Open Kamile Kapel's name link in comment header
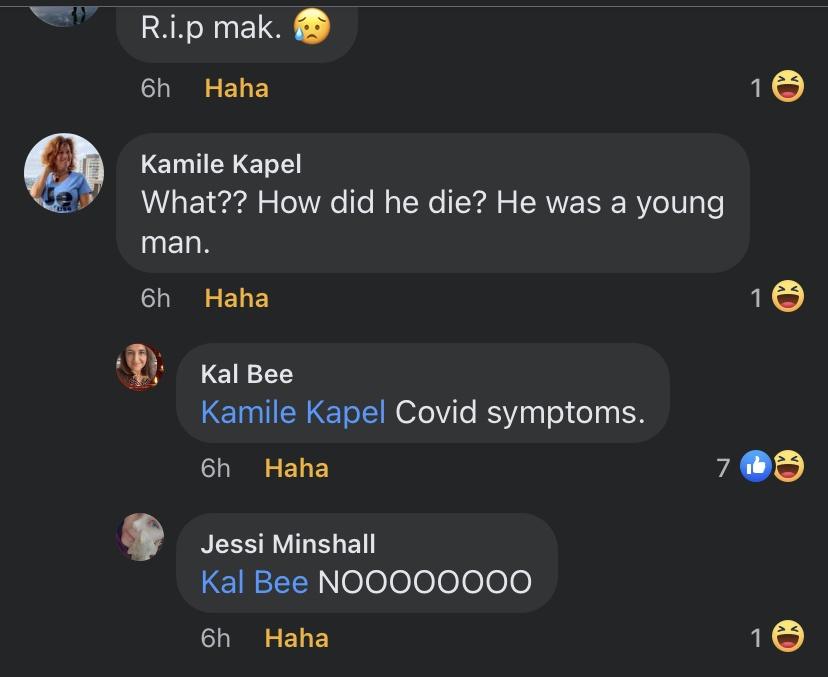 (221, 164)
